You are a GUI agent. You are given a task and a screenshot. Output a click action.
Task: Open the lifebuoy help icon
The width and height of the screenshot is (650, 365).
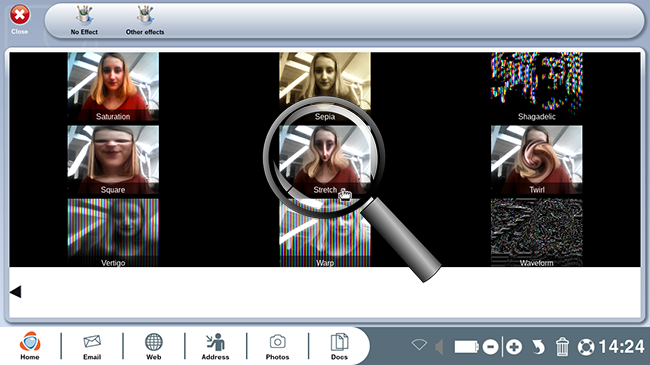click(586, 347)
